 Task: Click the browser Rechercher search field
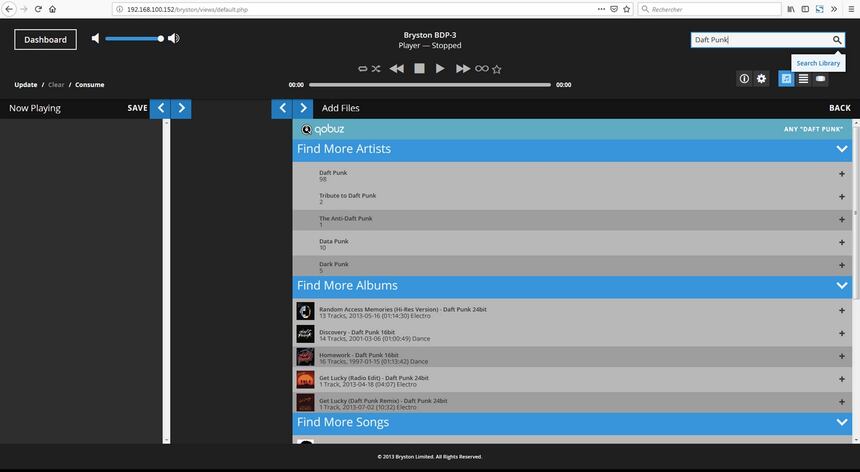710,9
